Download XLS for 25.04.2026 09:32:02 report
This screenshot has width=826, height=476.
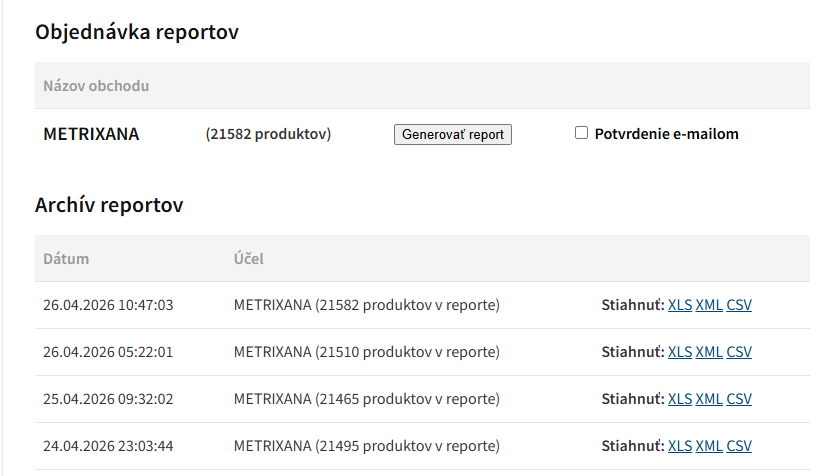679,399
